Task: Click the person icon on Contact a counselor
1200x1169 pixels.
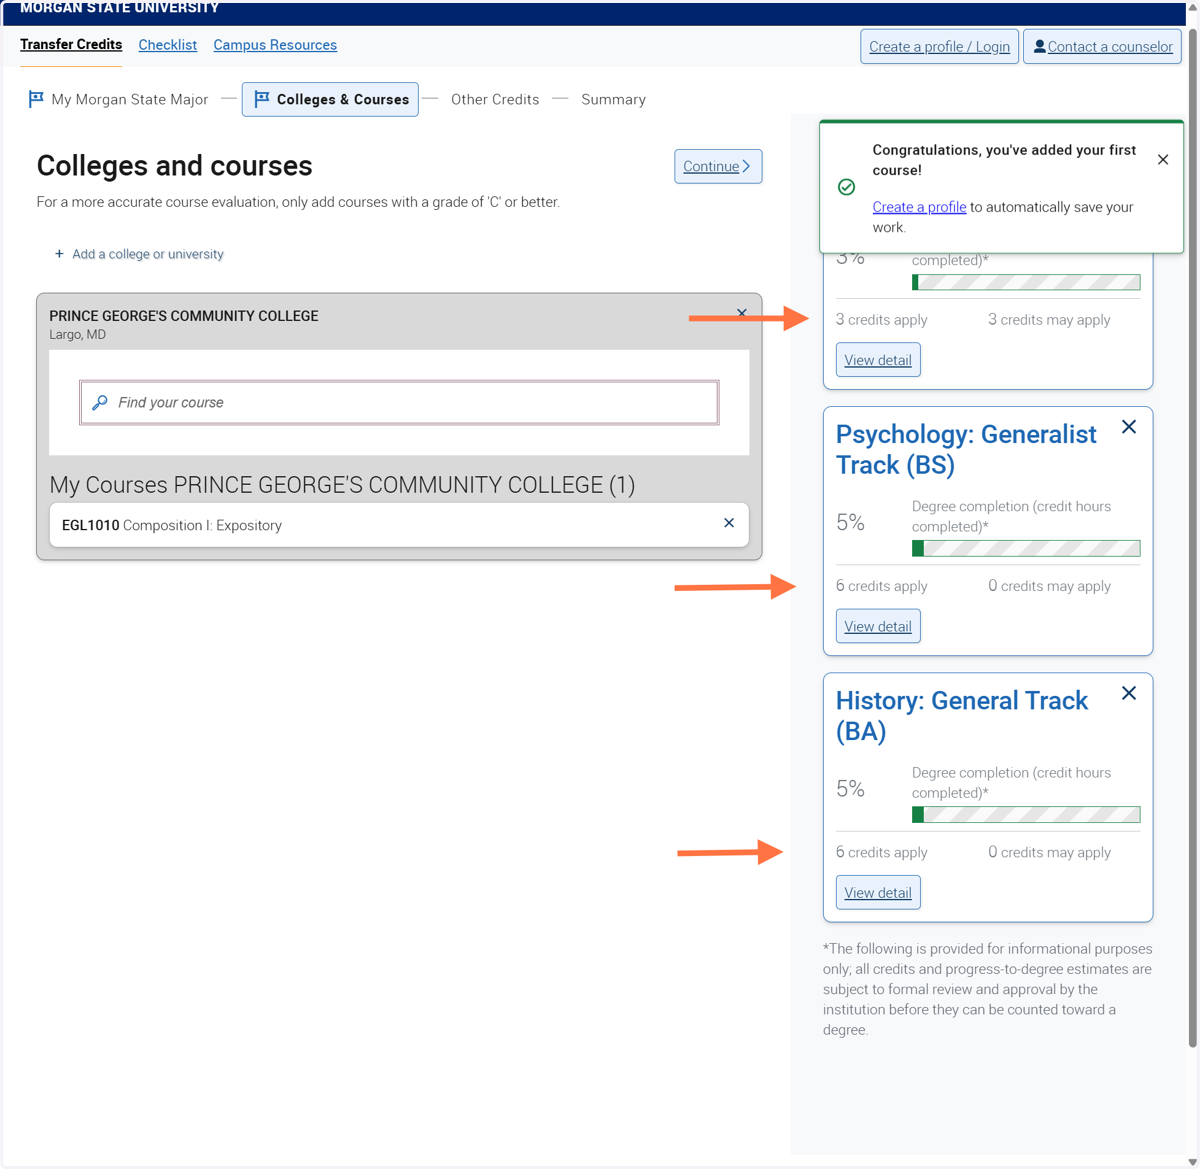Action: 1039,46
